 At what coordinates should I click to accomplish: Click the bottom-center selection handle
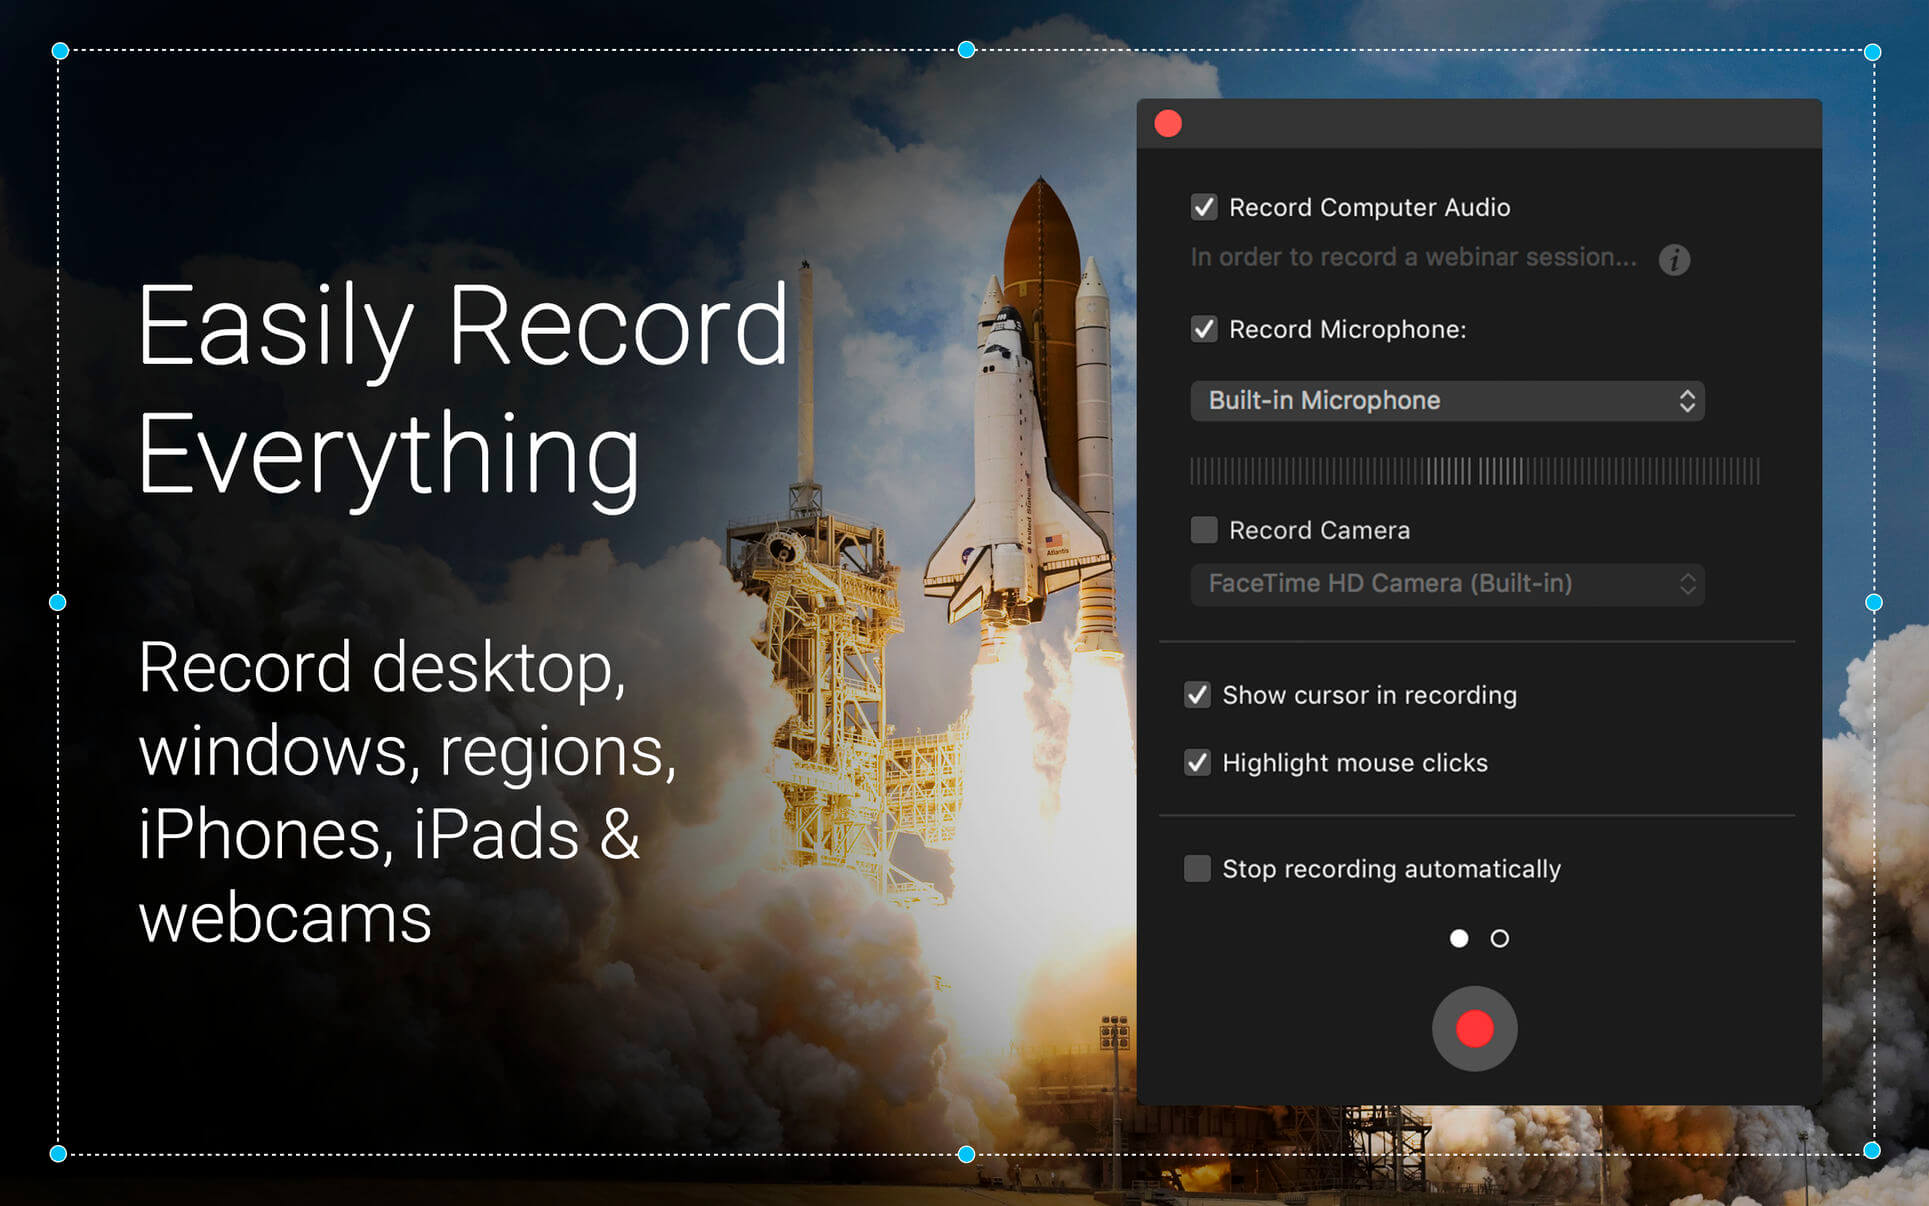click(x=966, y=1154)
